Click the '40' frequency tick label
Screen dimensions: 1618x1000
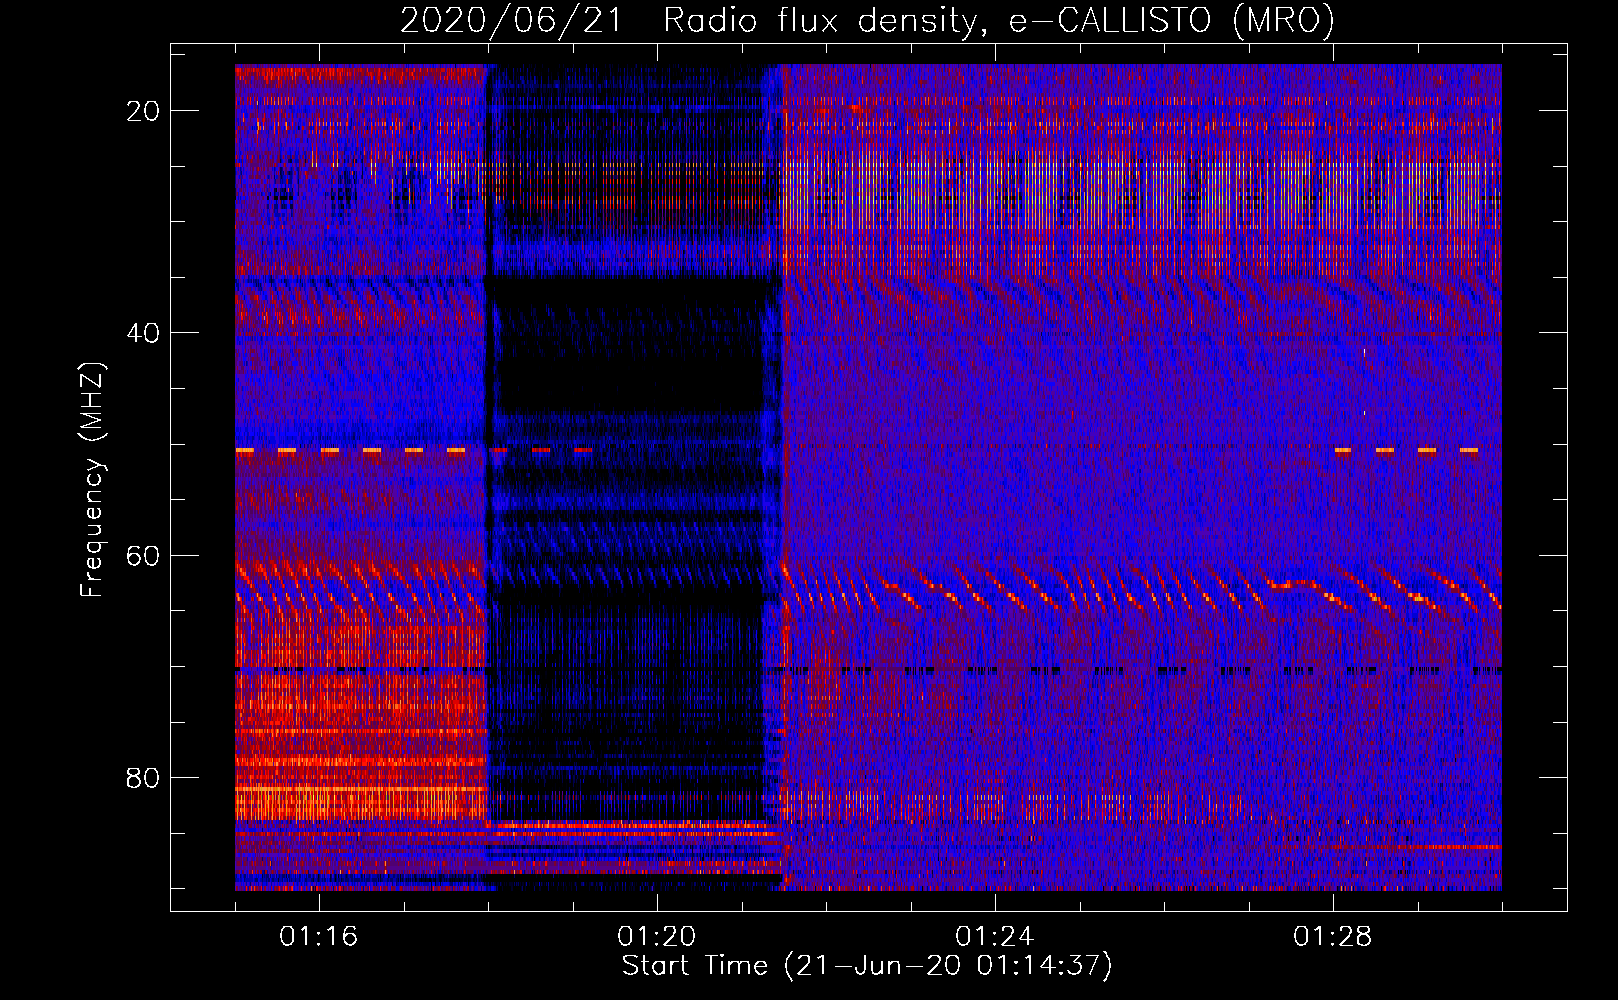click(143, 333)
